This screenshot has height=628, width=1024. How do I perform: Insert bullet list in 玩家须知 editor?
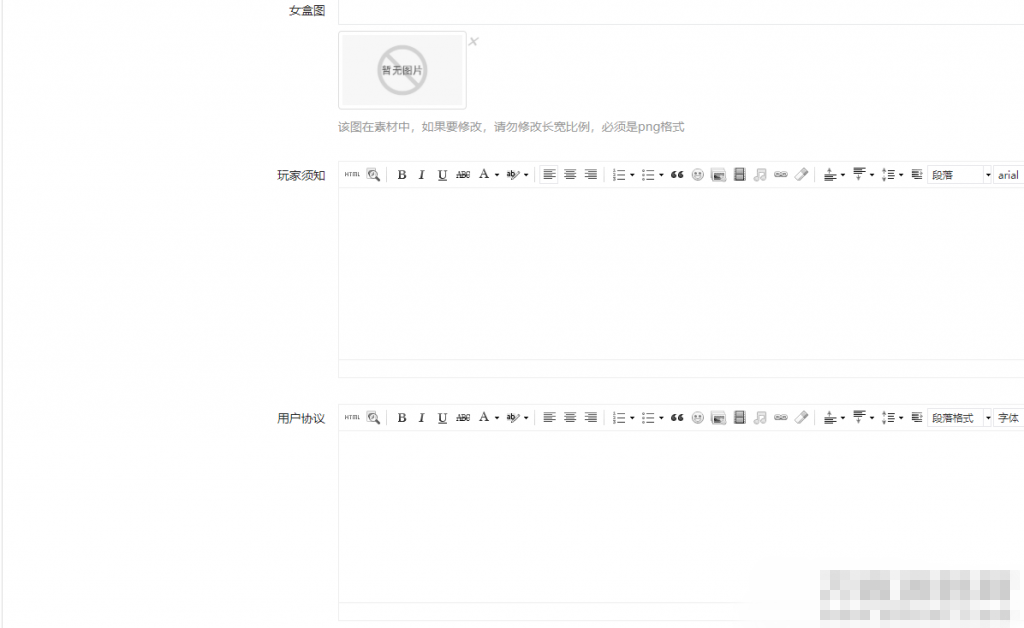point(648,174)
